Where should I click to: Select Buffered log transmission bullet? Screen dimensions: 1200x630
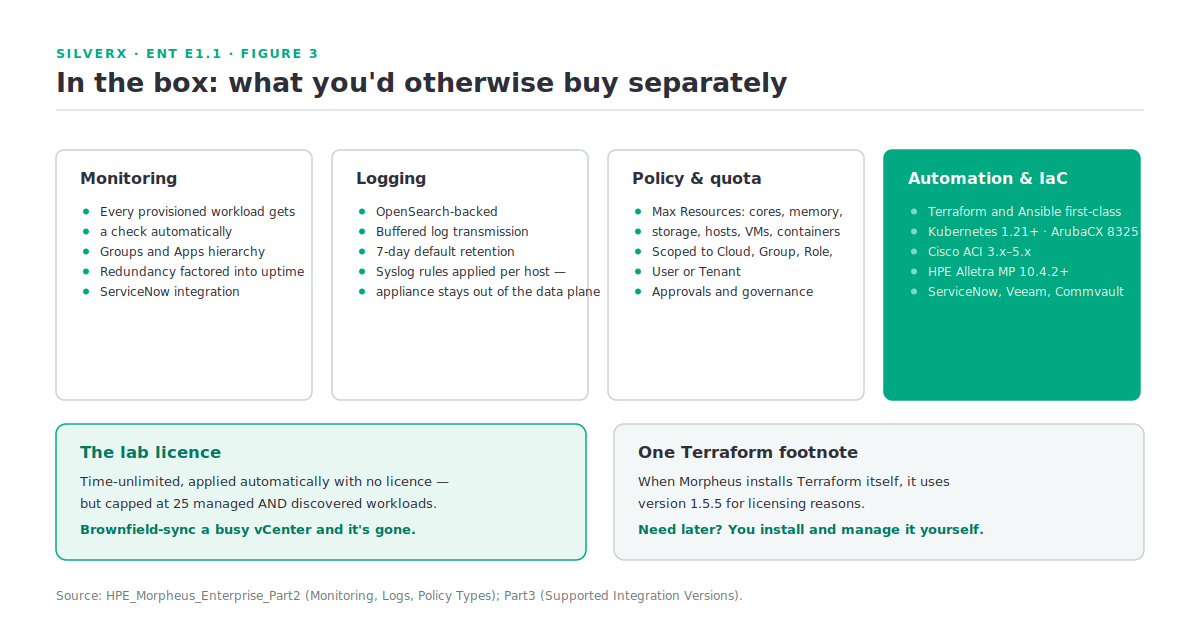point(452,232)
